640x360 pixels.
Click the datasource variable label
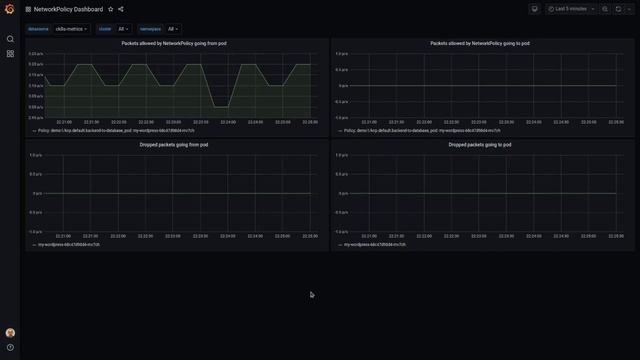(38, 29)
